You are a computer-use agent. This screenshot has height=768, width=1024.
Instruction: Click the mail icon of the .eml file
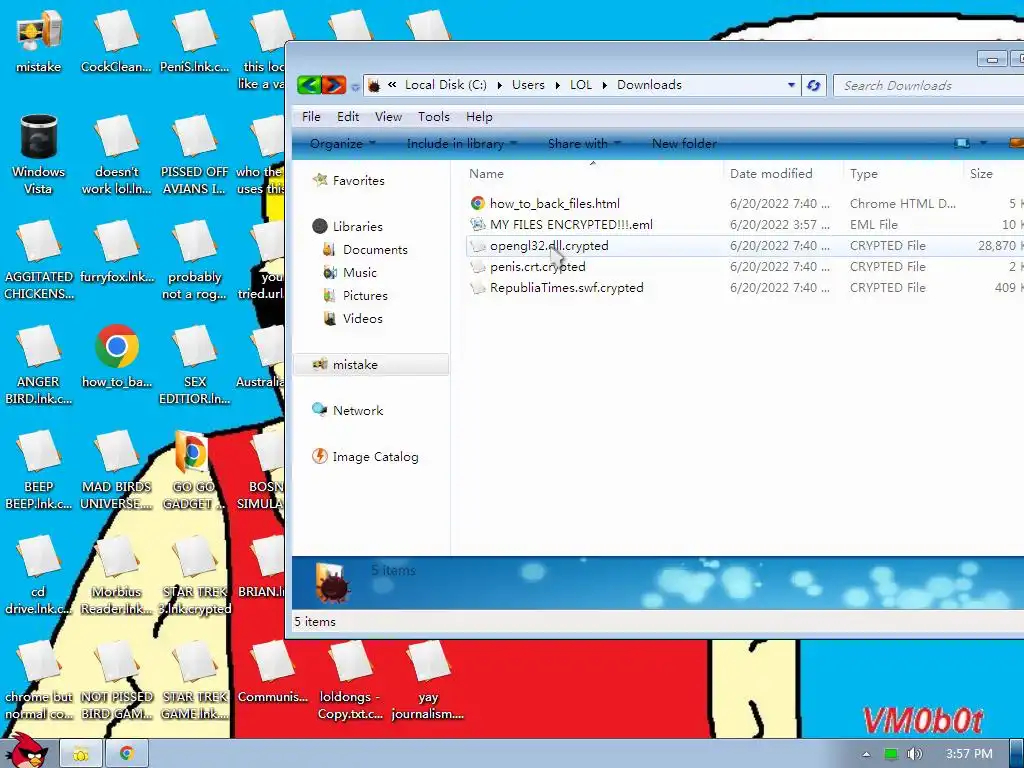pyautogui.click(x=478, y=225)
